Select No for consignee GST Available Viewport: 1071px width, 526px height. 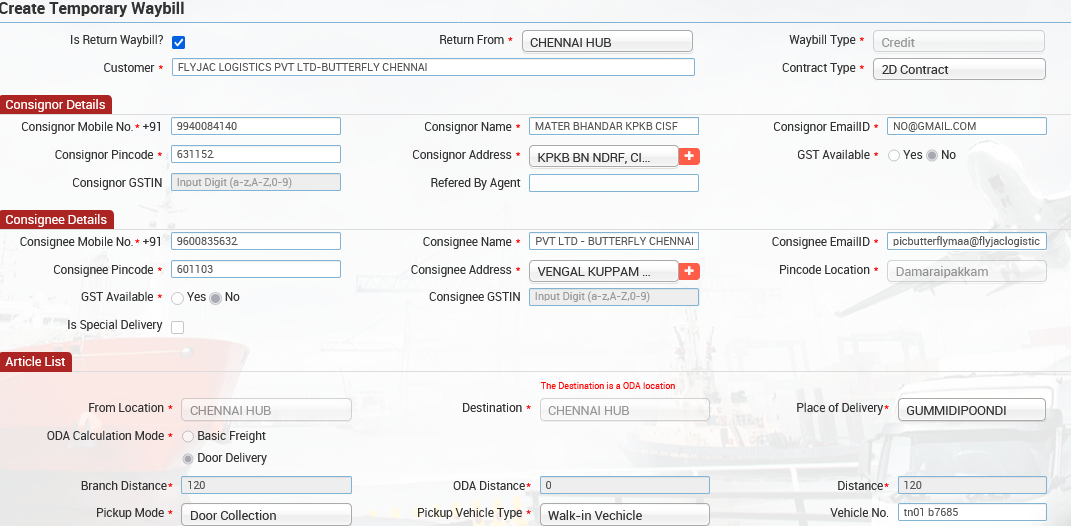215,298
